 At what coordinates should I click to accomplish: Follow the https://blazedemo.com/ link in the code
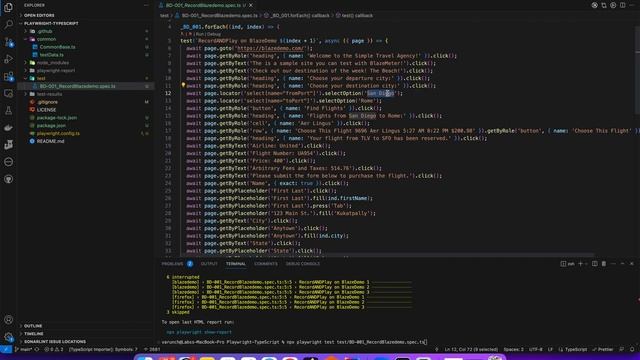(x=270, y=48)
